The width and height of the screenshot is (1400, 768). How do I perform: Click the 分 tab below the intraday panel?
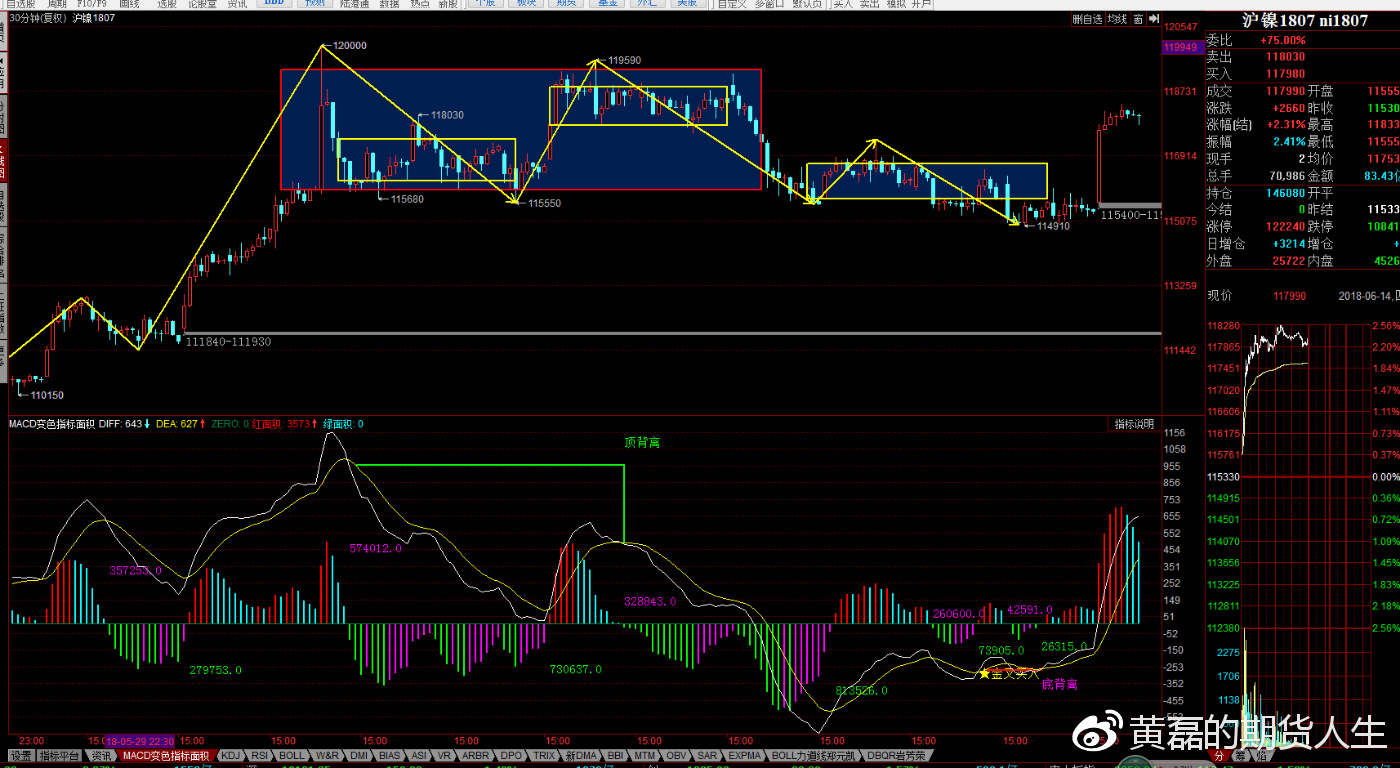tap(1219, 756)
